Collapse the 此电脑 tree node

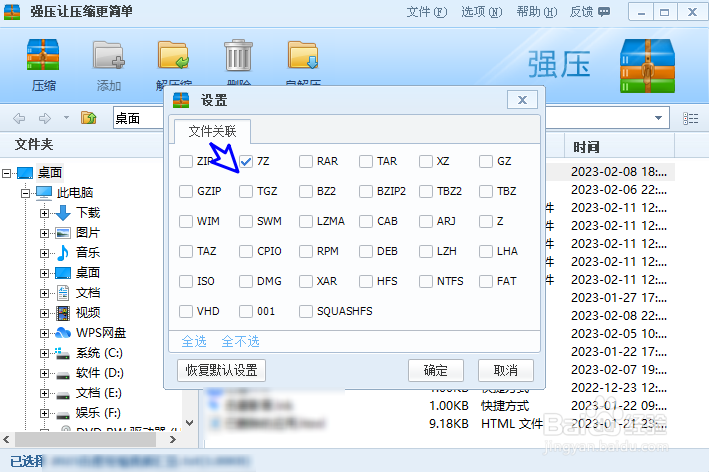click(x=26, y=193)
